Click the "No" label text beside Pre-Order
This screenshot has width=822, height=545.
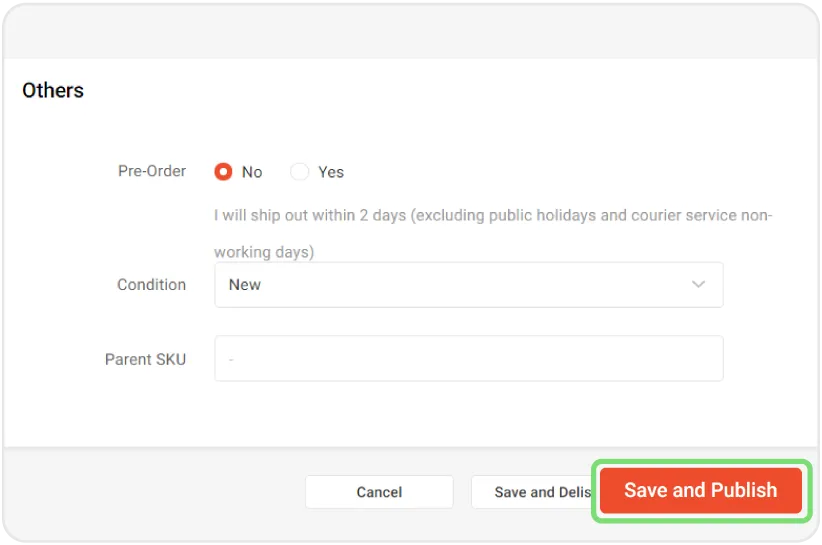coord(252,172)
